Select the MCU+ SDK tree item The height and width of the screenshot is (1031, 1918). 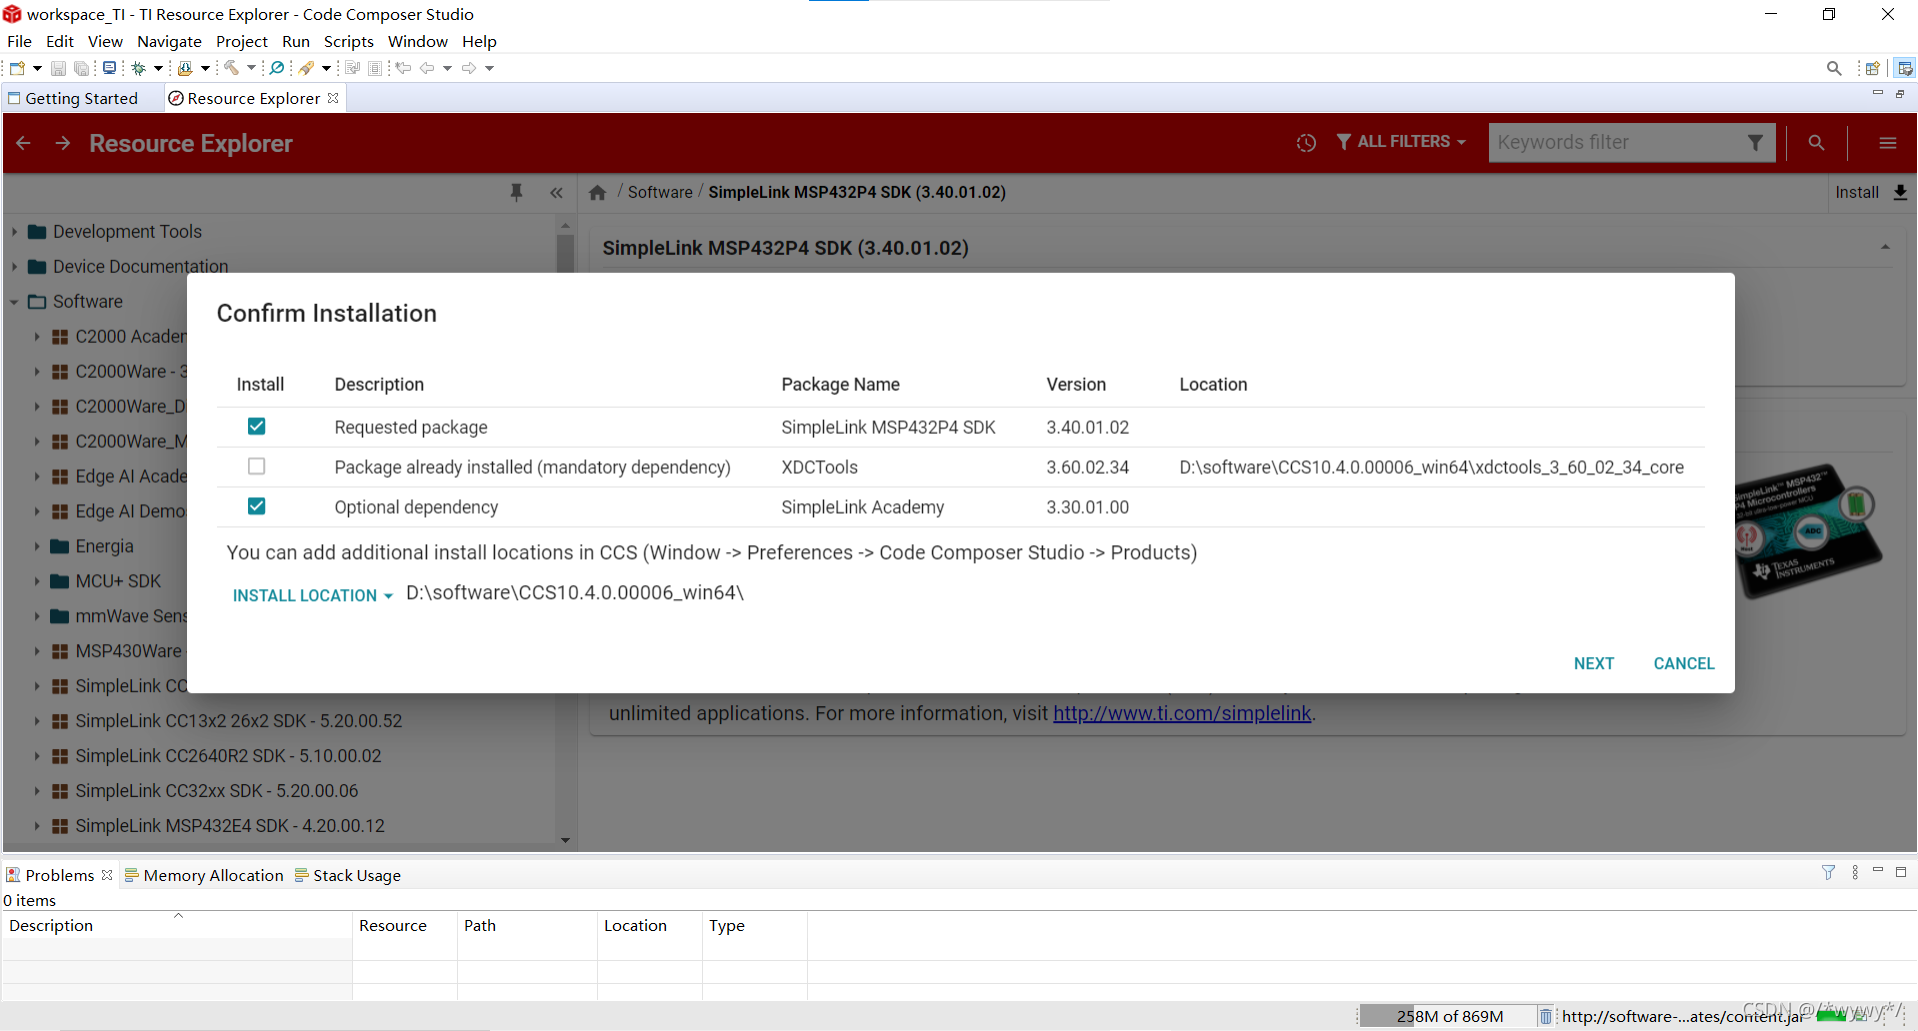point(118,581)
